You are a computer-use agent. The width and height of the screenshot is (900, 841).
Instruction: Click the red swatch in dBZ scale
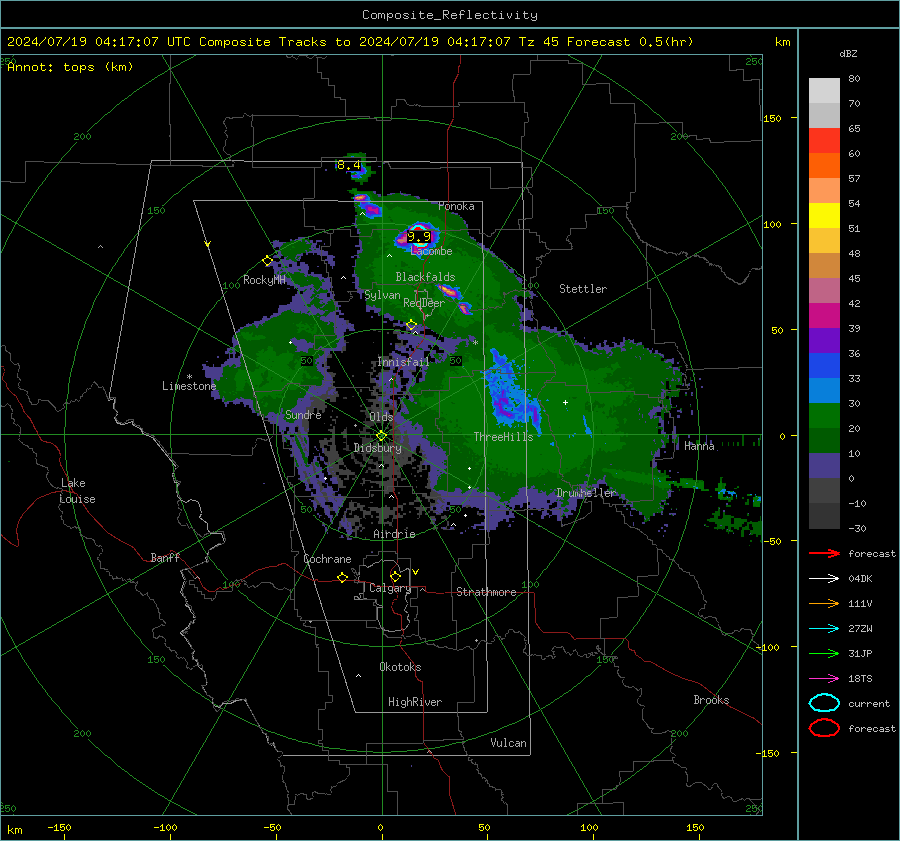824,140
